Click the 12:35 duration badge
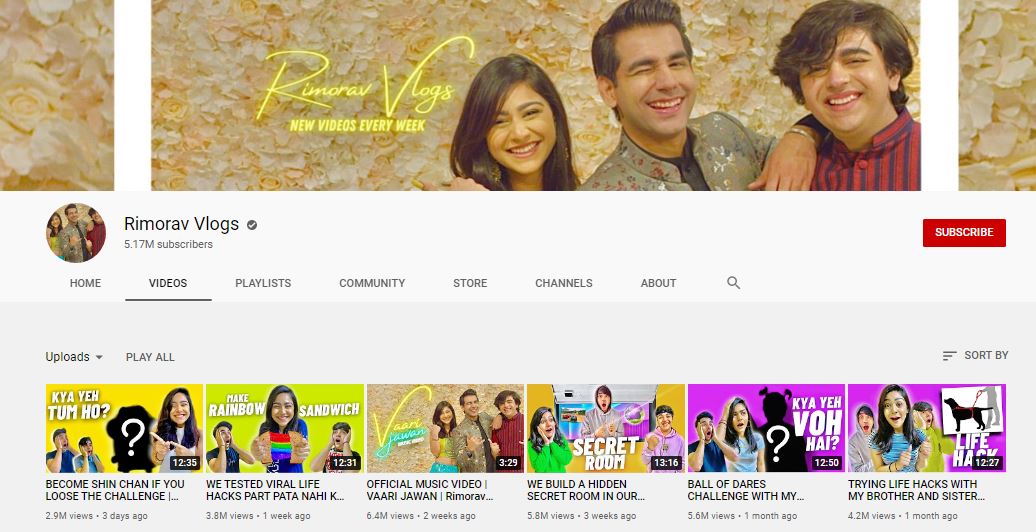1036x532 pixels. (x=184, y=463)
